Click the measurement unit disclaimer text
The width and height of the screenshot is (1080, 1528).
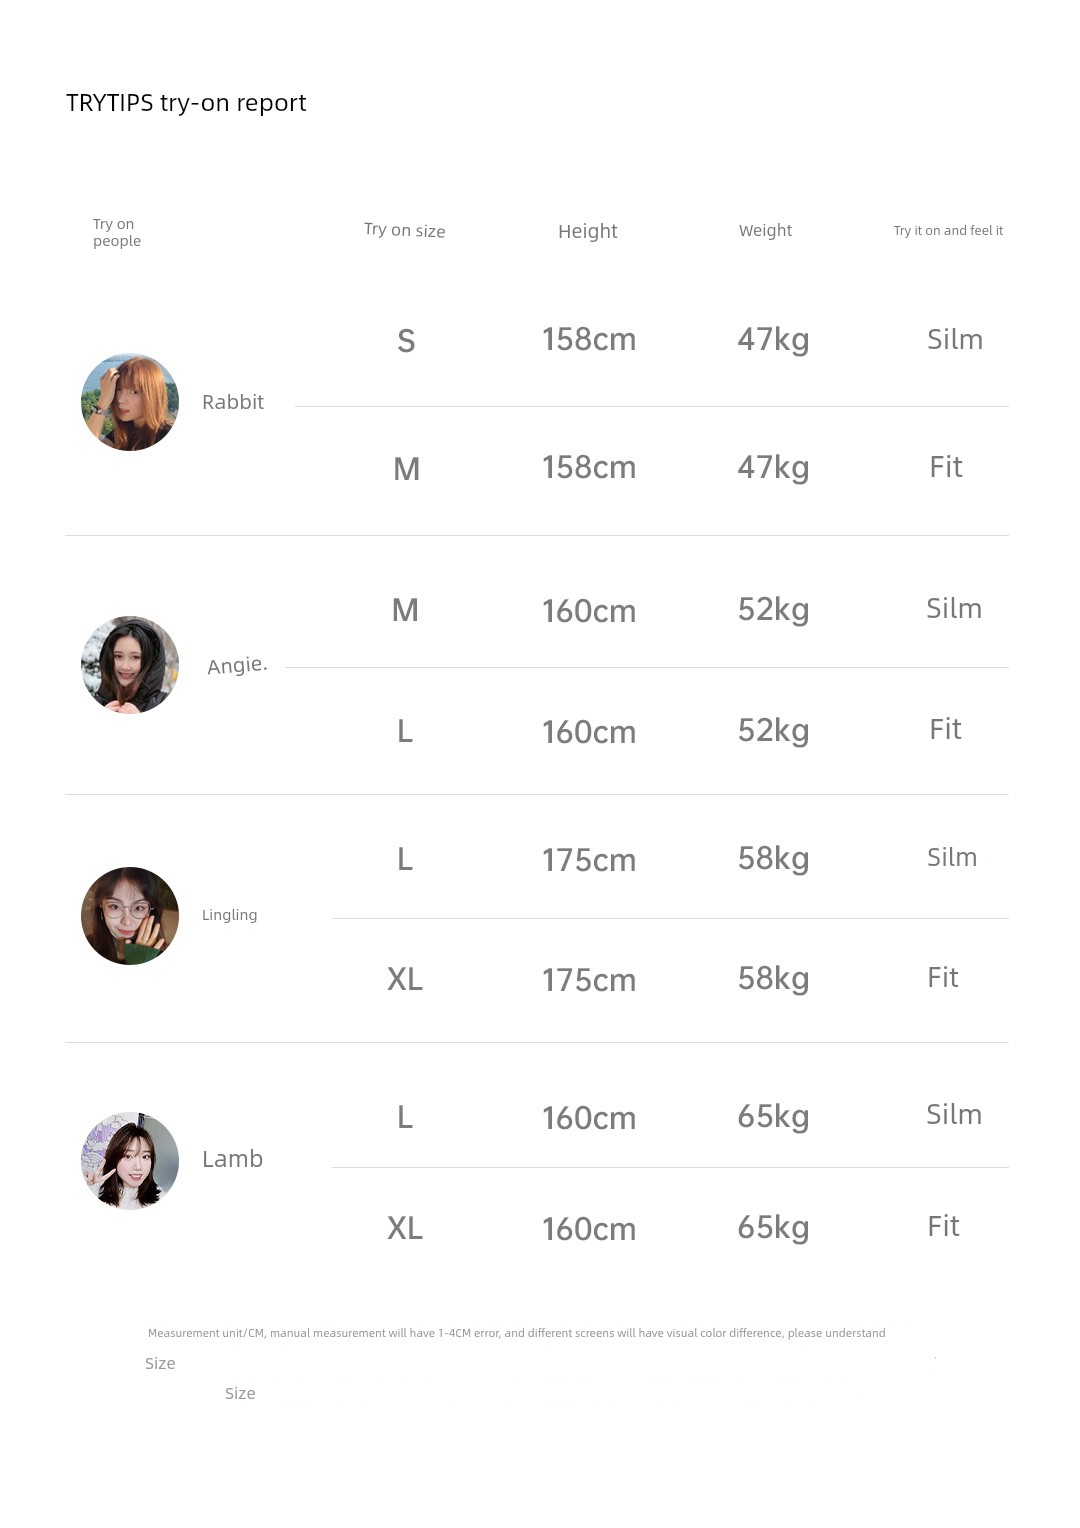click(x=516, y=1333)
